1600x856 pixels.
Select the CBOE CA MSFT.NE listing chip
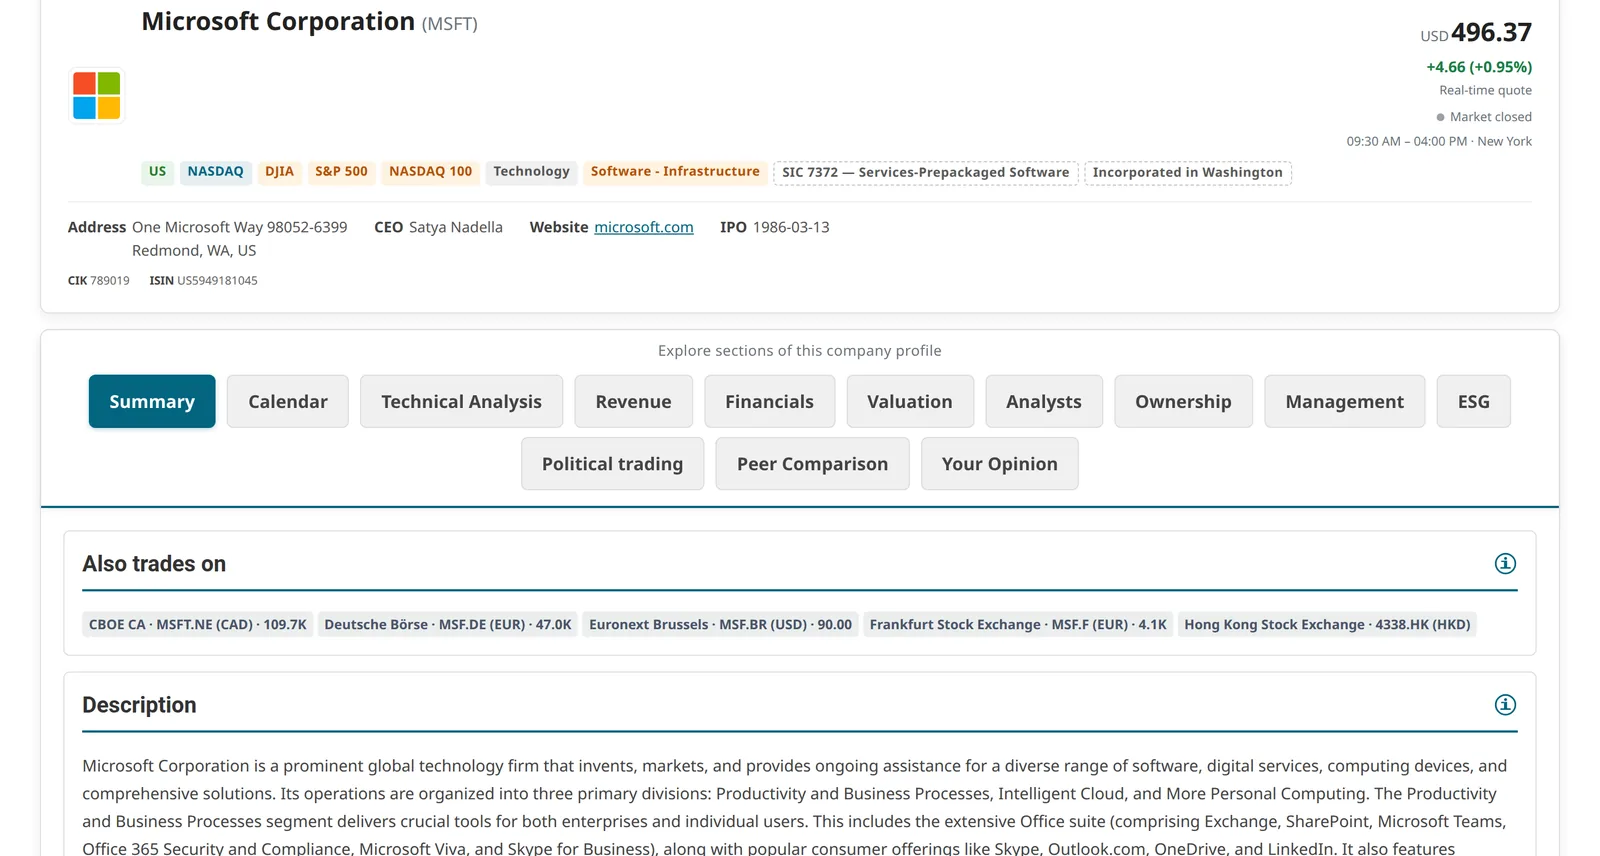pyautogui.click(x=198, y=625)
